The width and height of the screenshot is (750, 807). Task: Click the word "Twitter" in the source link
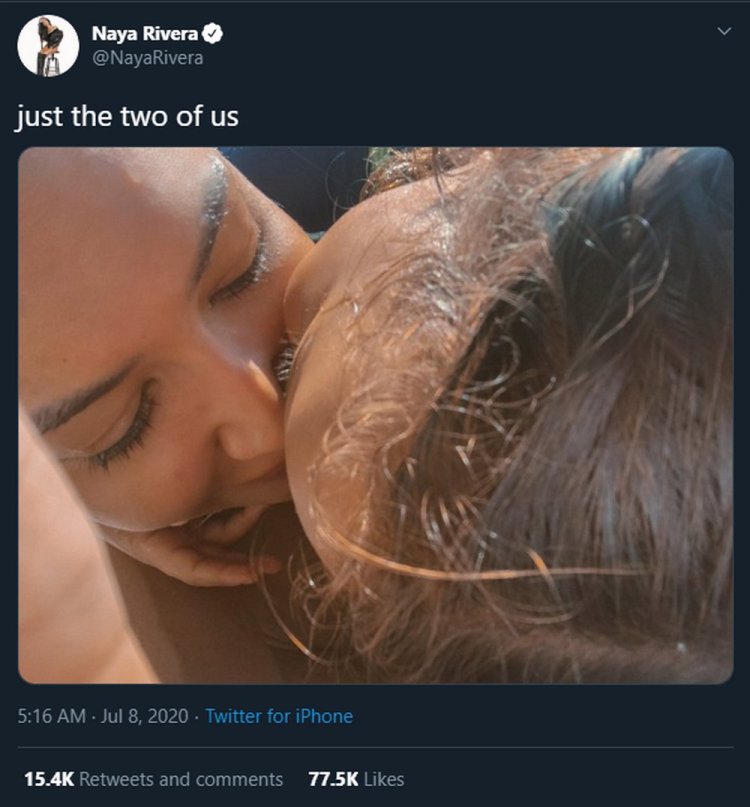click(x=235, y=716)
